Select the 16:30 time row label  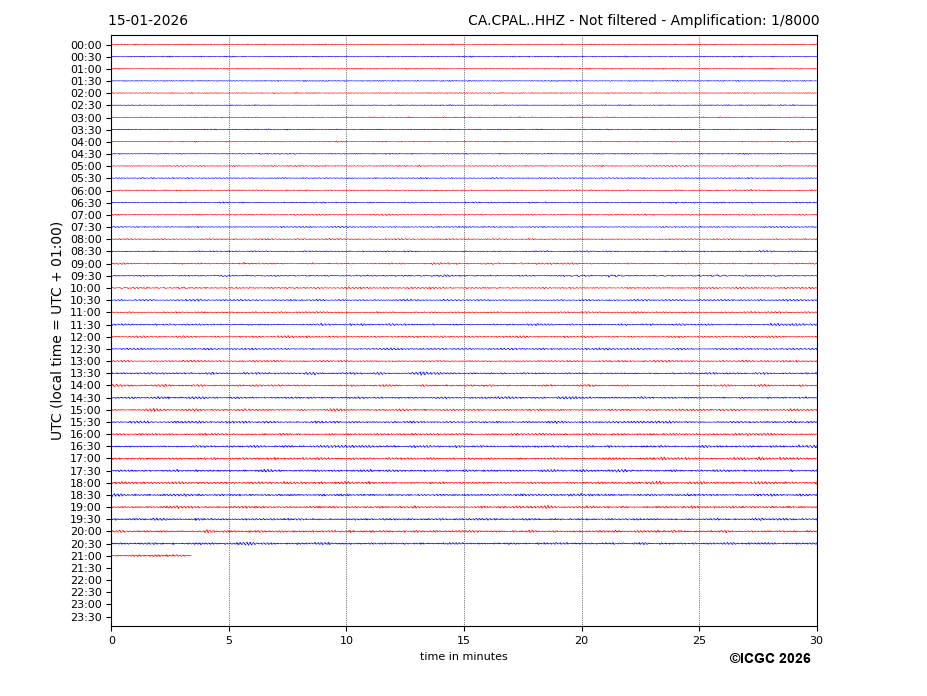[x=86, y=447]
